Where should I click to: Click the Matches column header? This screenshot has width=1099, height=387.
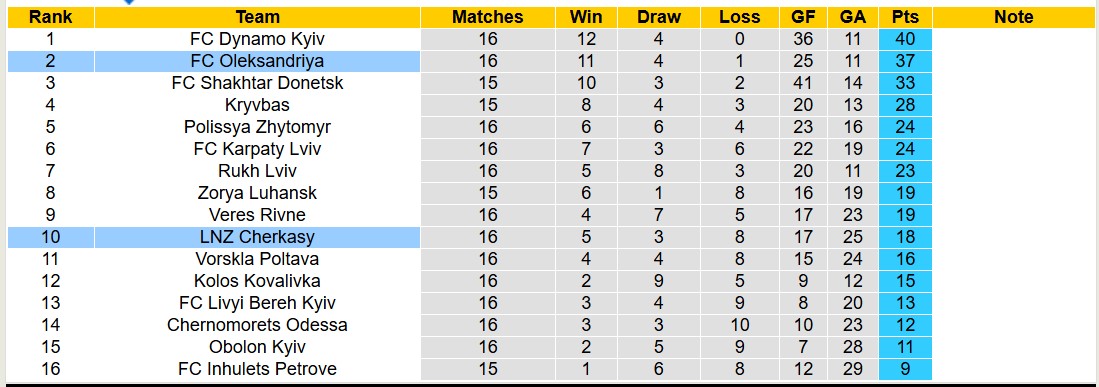488,18
